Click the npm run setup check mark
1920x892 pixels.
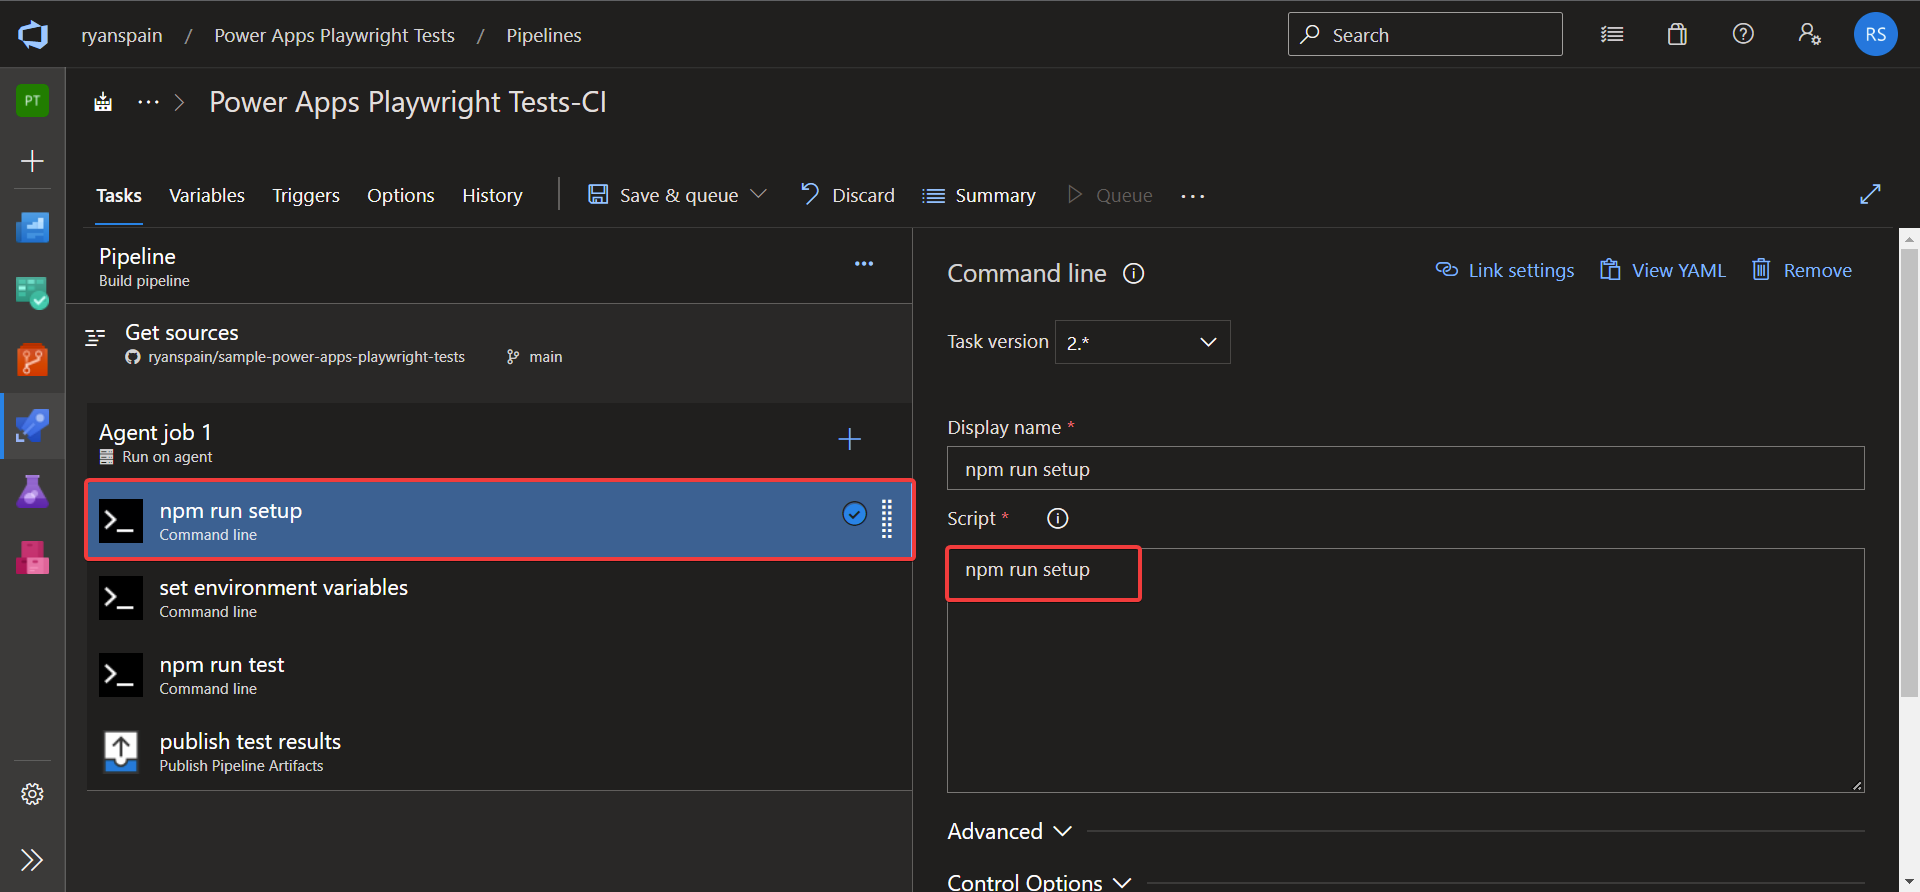point(854,514)
